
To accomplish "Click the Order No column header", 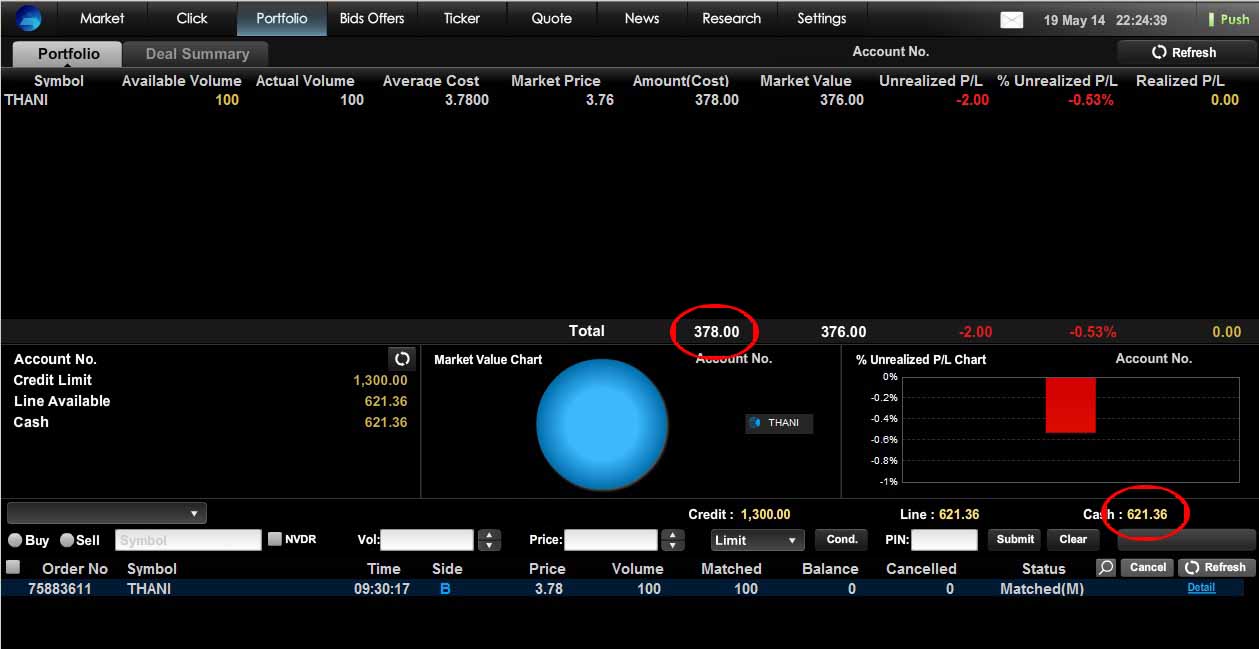I will (75, 568).
